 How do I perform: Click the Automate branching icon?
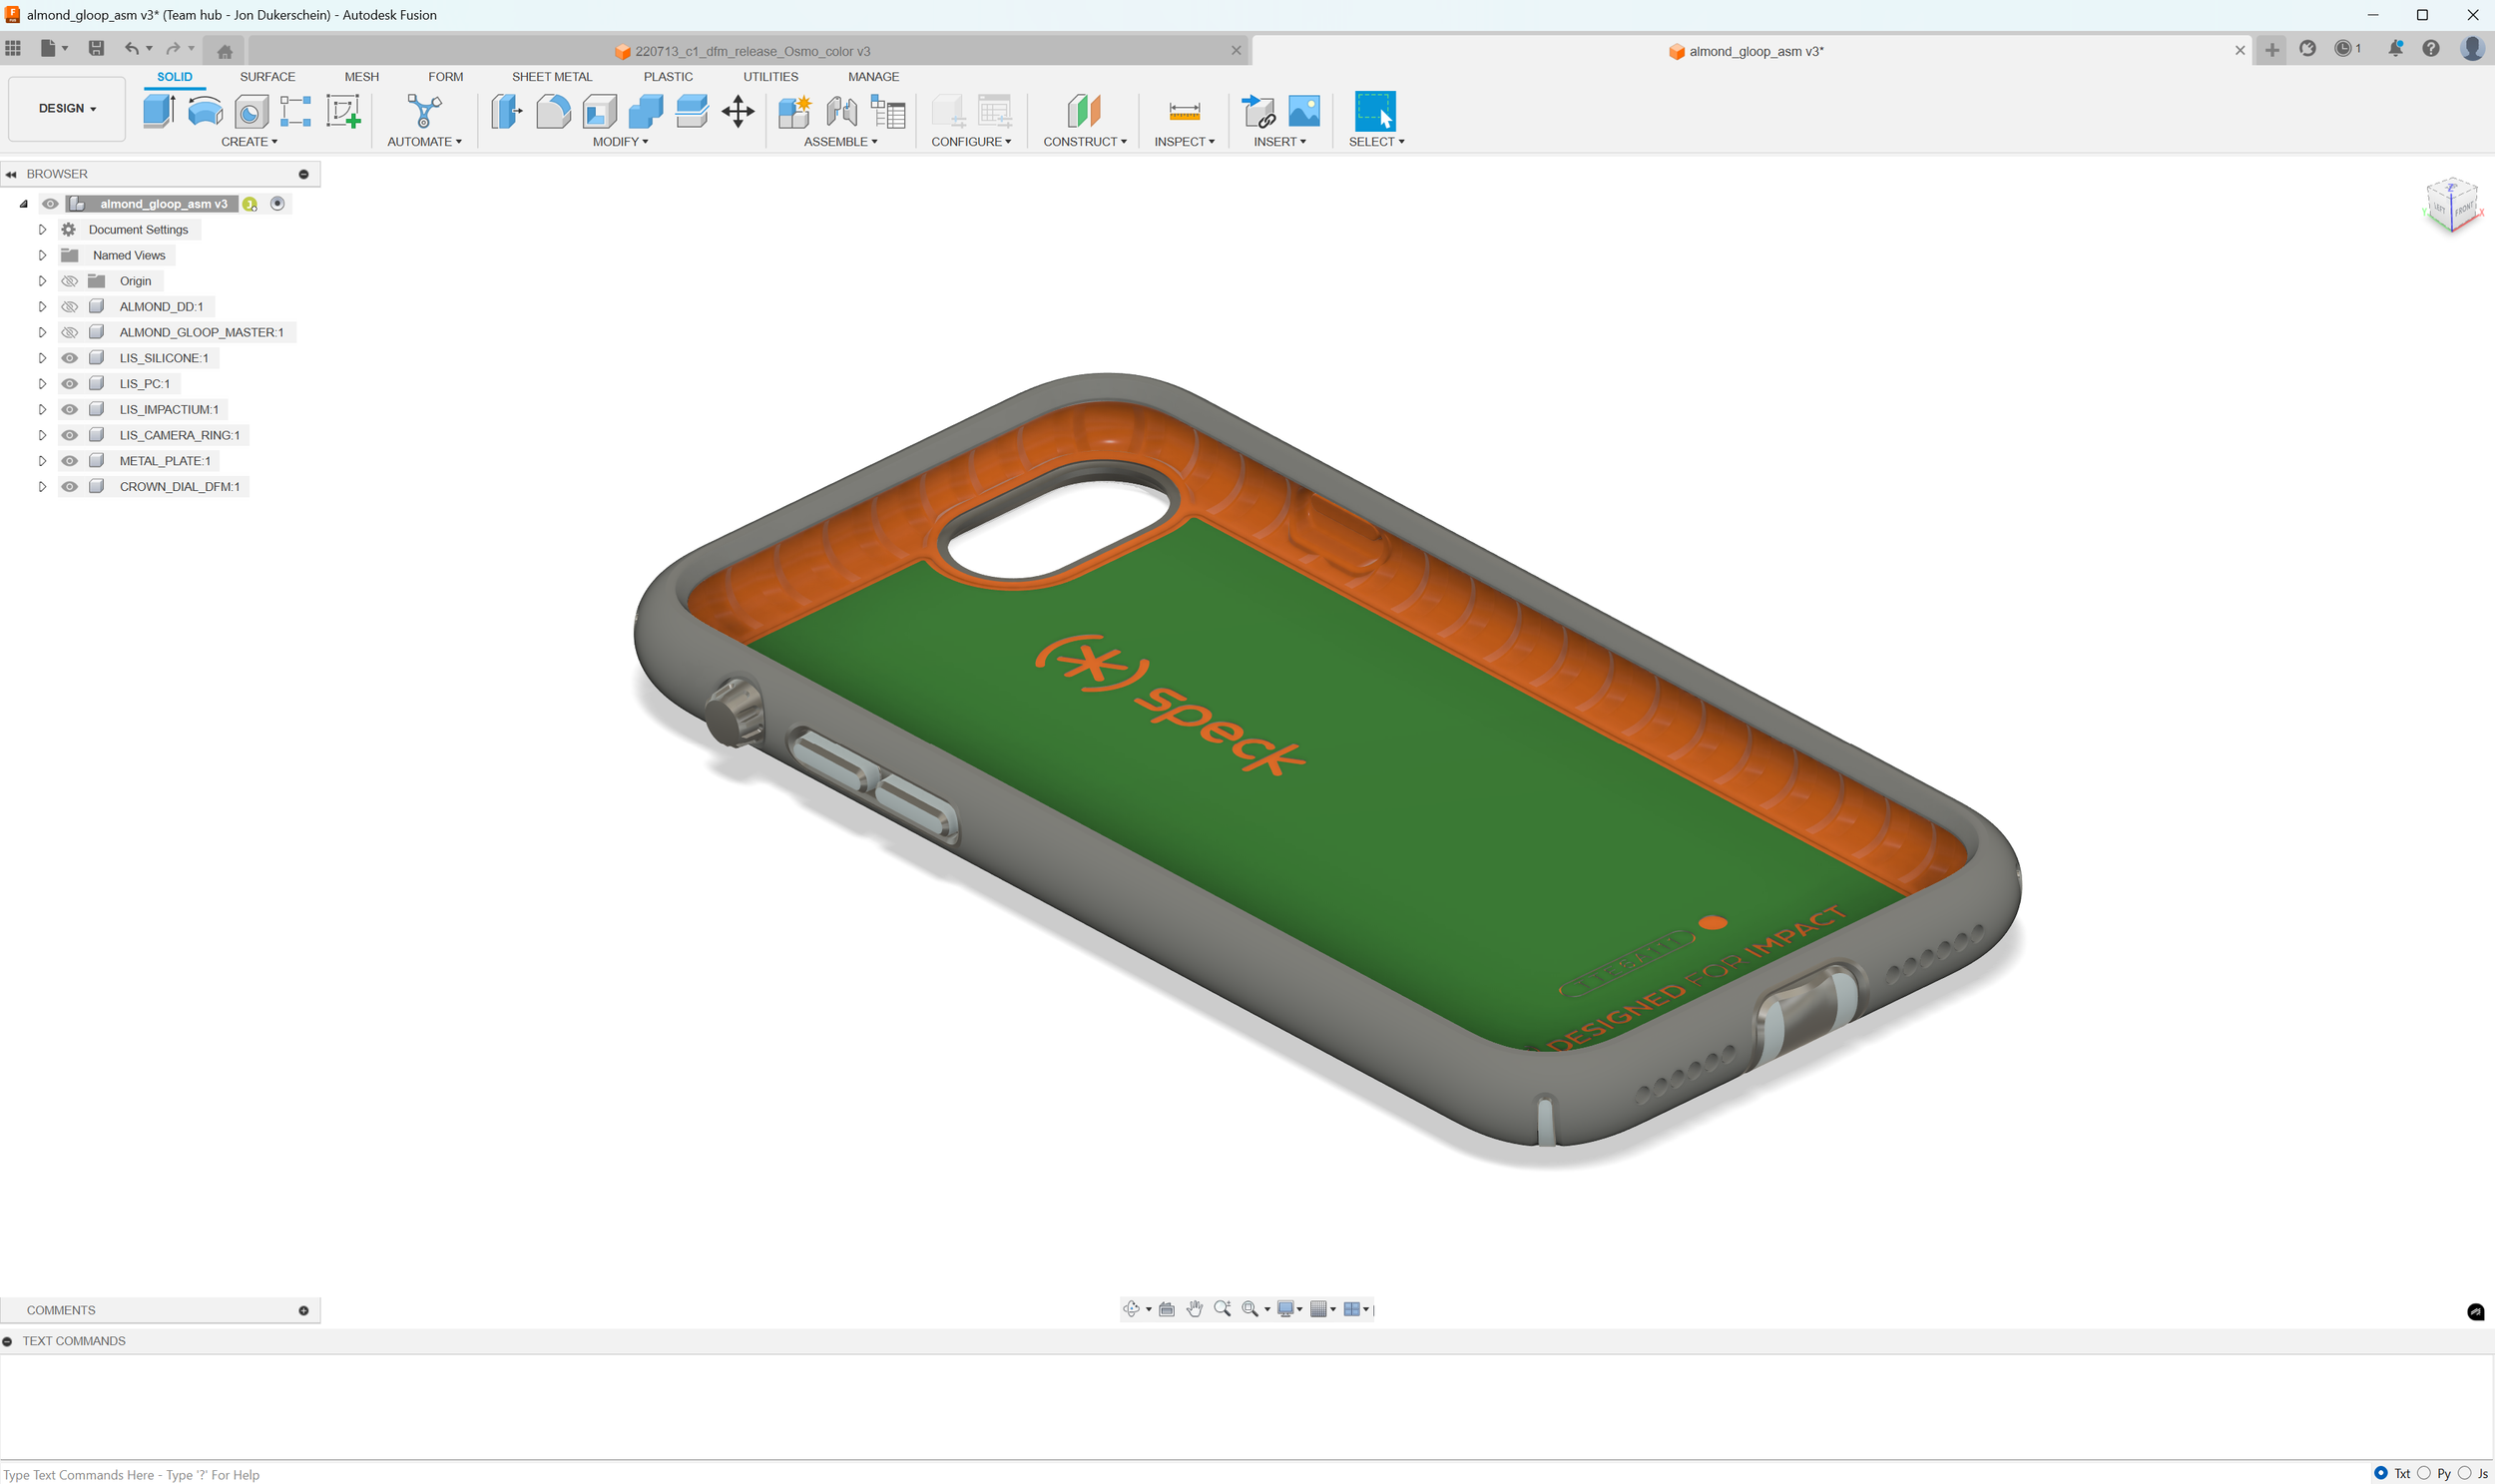click(424, 110)
